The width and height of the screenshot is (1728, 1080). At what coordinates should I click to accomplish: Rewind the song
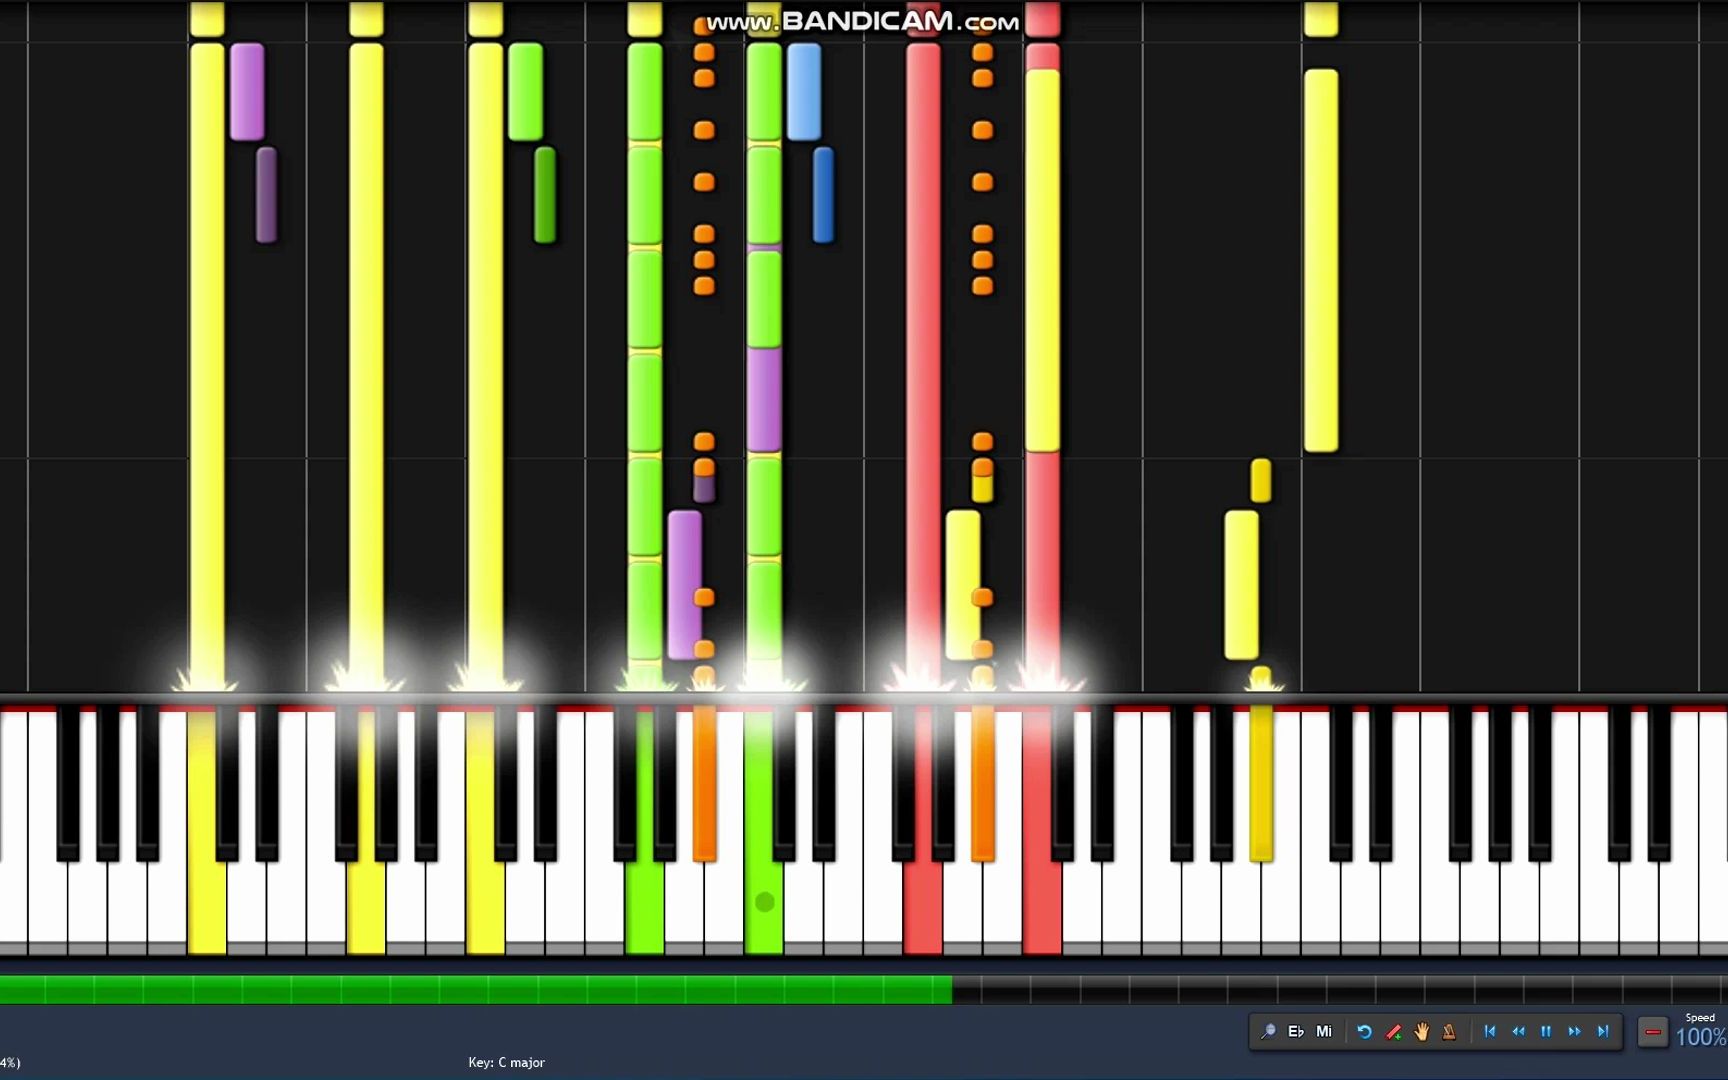1518,1031
